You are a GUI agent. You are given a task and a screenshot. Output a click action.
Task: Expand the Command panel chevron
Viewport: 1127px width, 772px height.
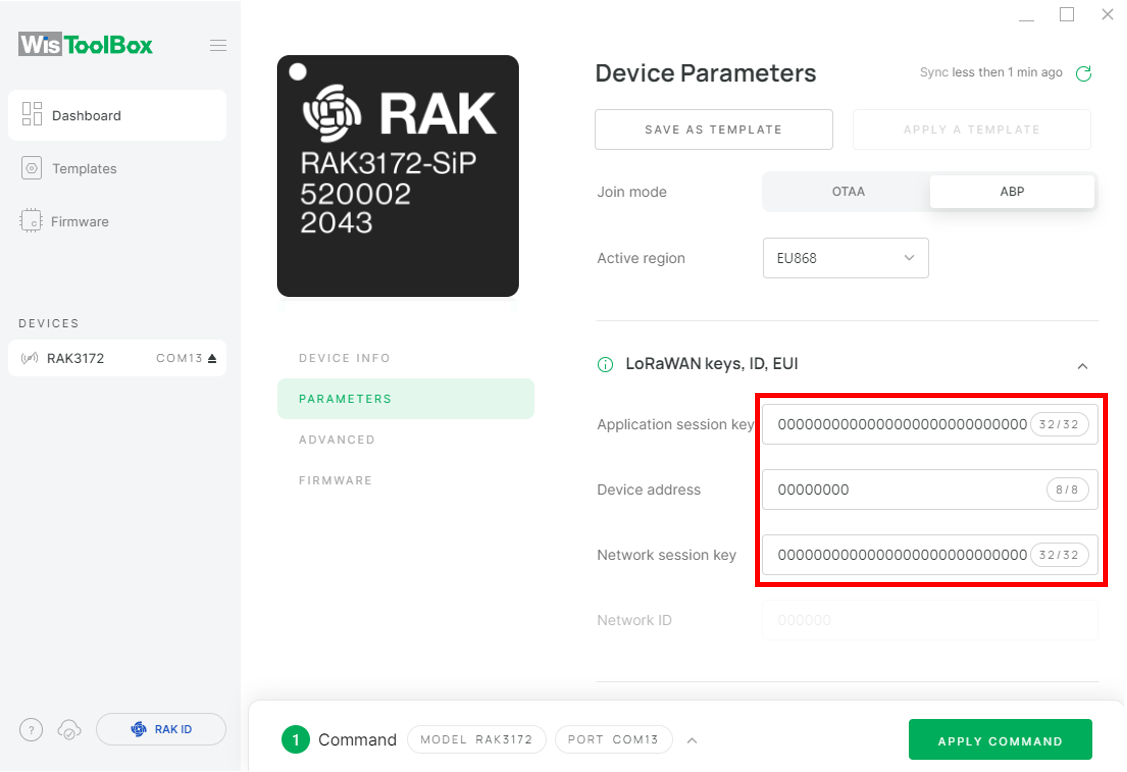(692, 740)
